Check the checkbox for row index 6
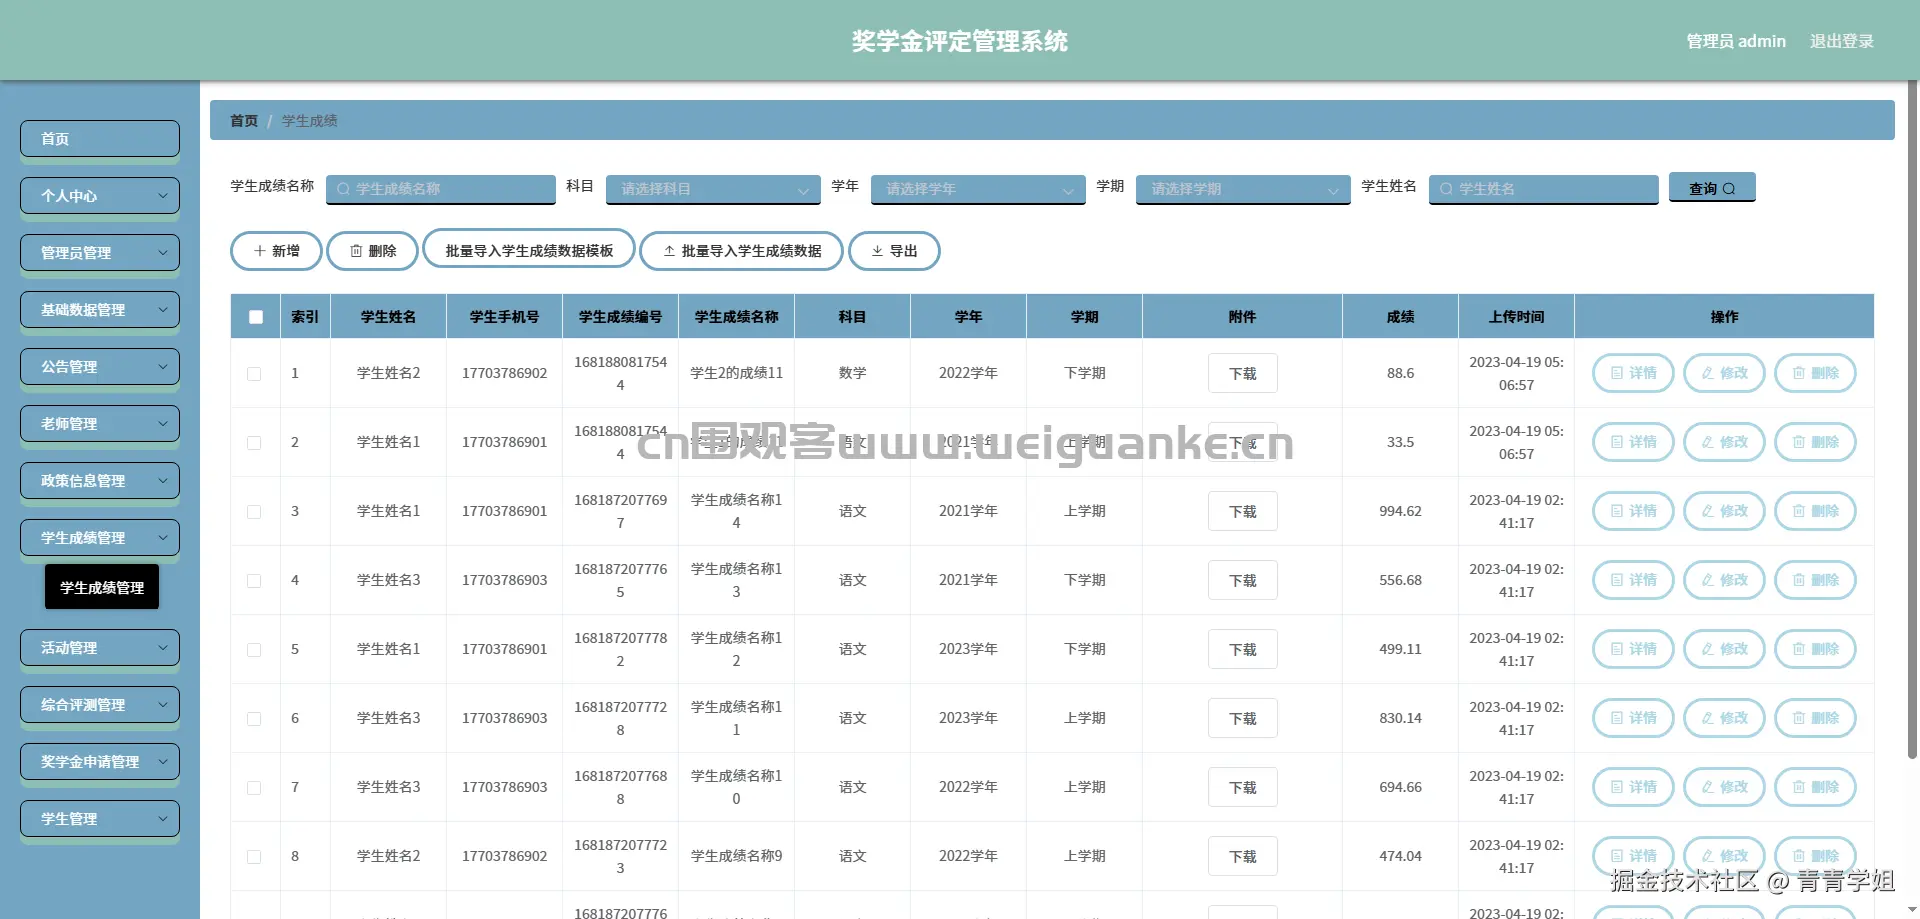The width and height of the screenshot is (1920, 919). 254,719
